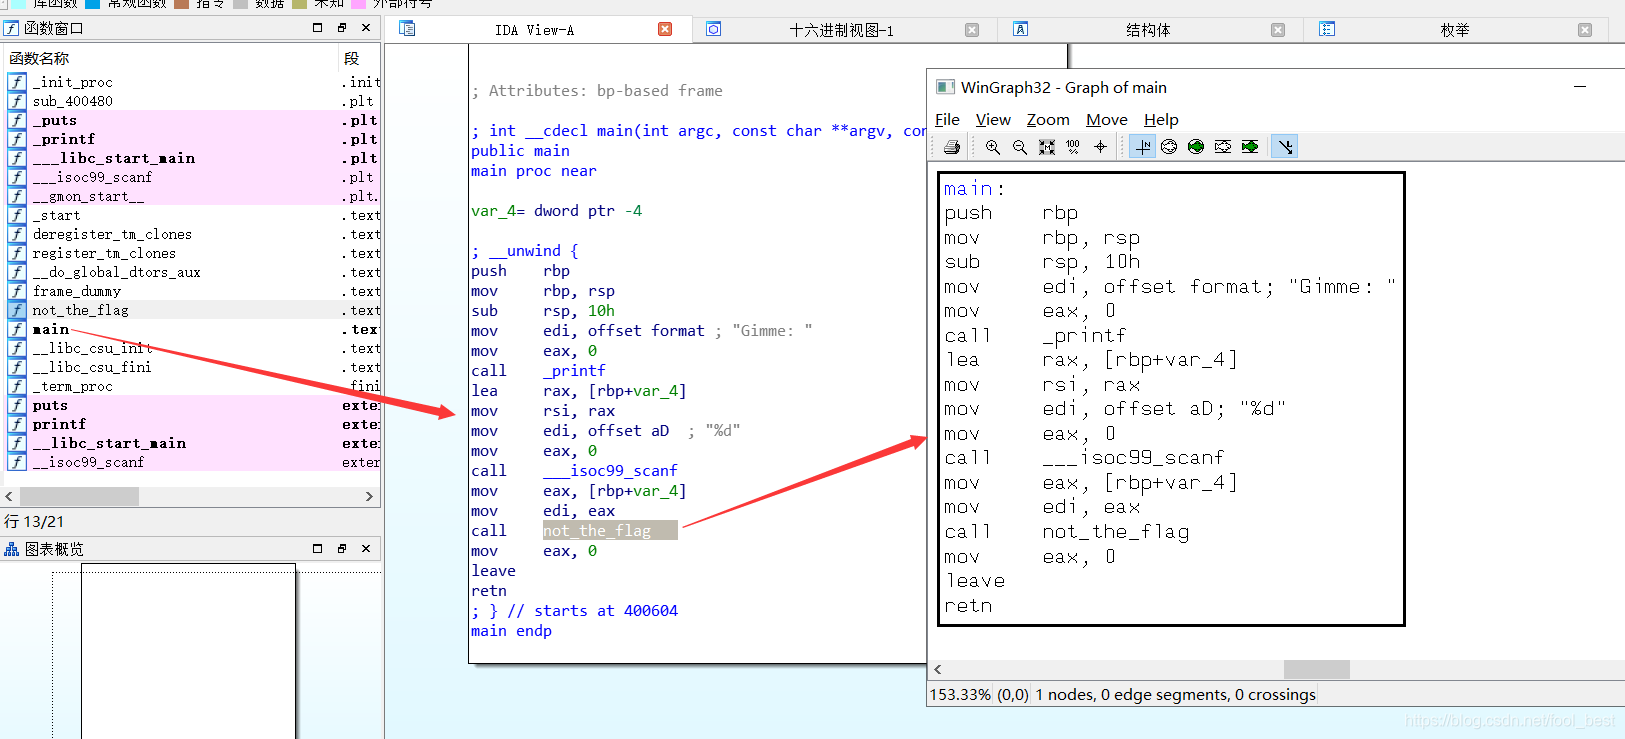The height and width of the screenshot is (739, 1625).
Task: Select main in function list
Action: click(194, 329)
